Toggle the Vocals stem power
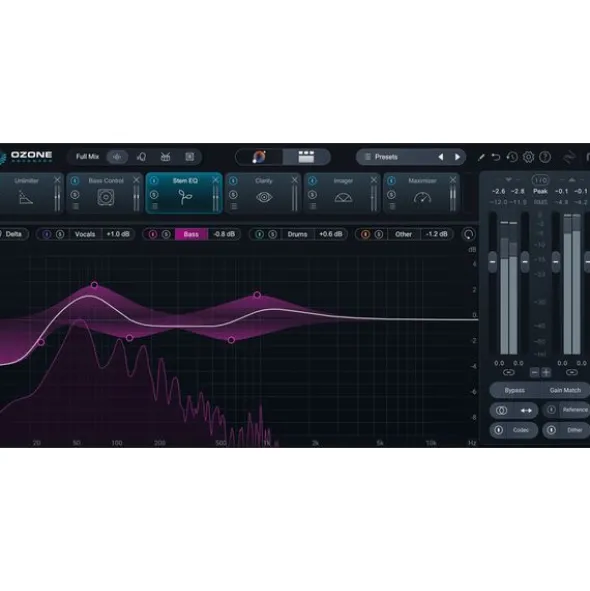590x591 pixels. pyautogui.click(x=46, y=234)
